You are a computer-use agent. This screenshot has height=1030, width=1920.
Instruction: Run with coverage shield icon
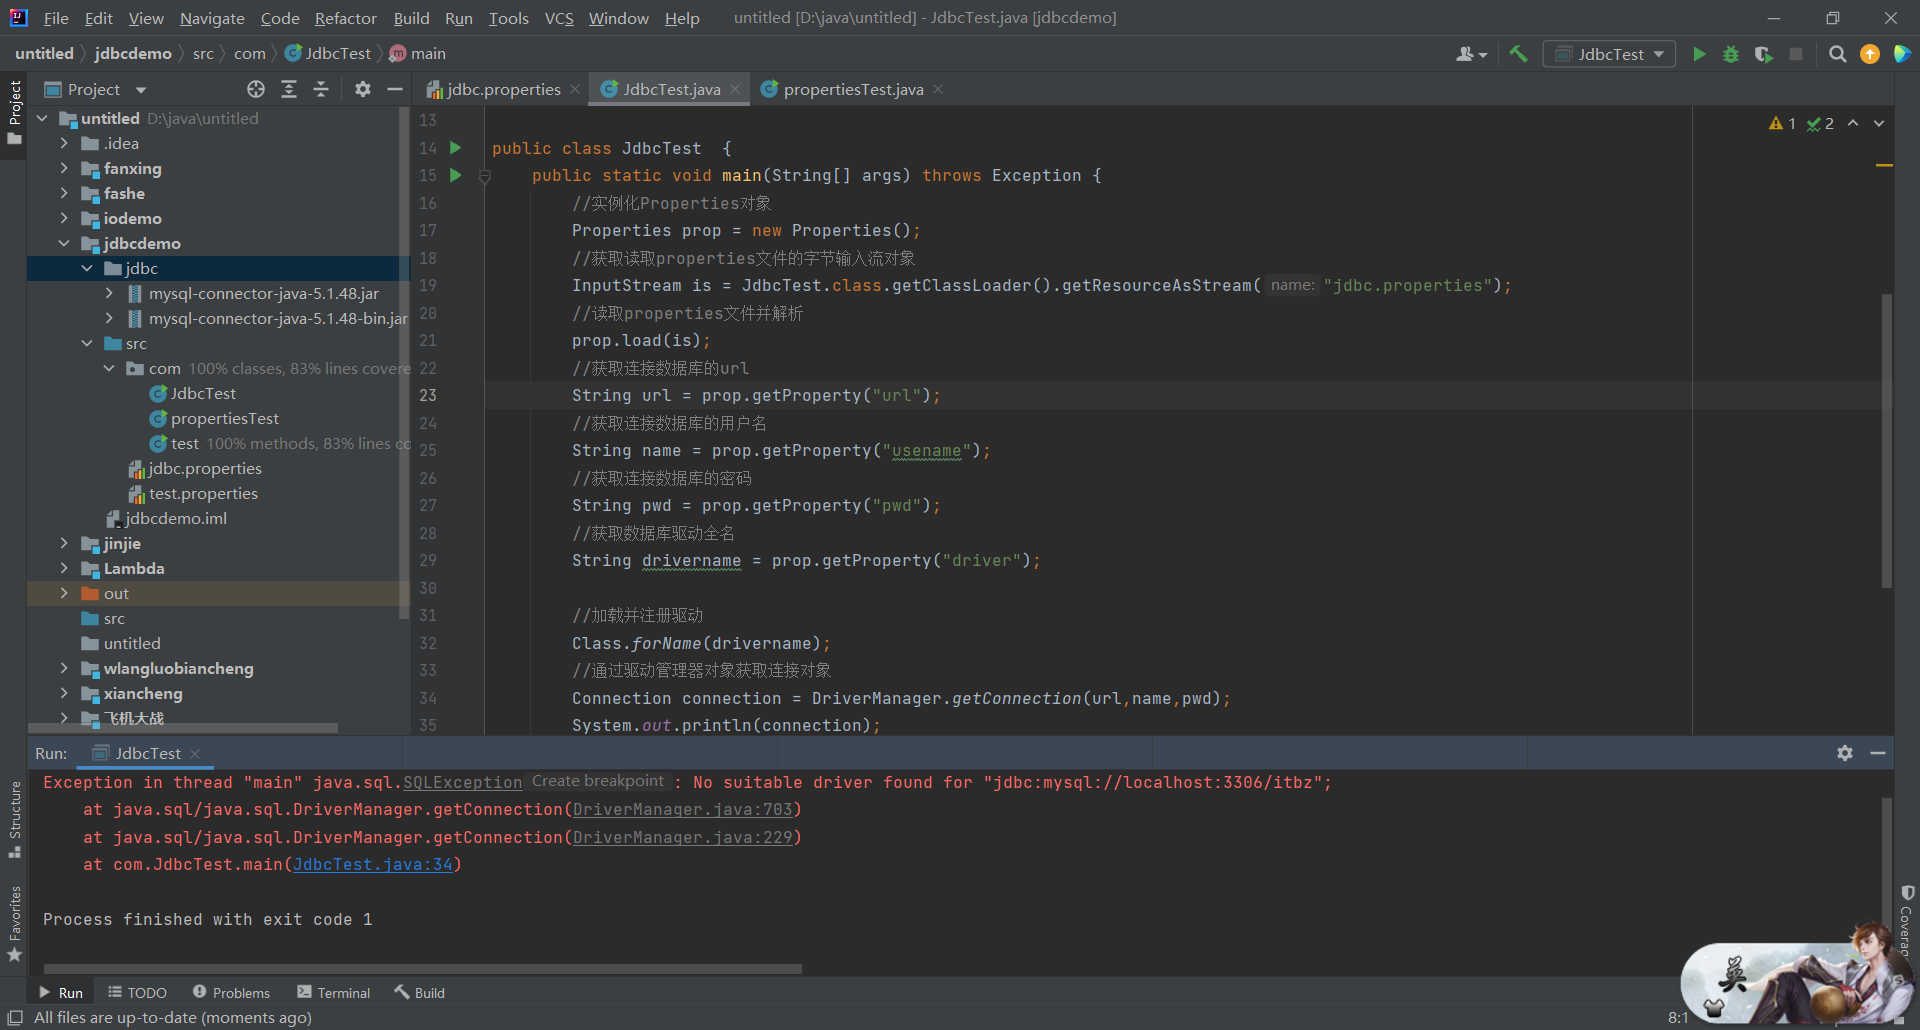click(x=1763, y=54)
